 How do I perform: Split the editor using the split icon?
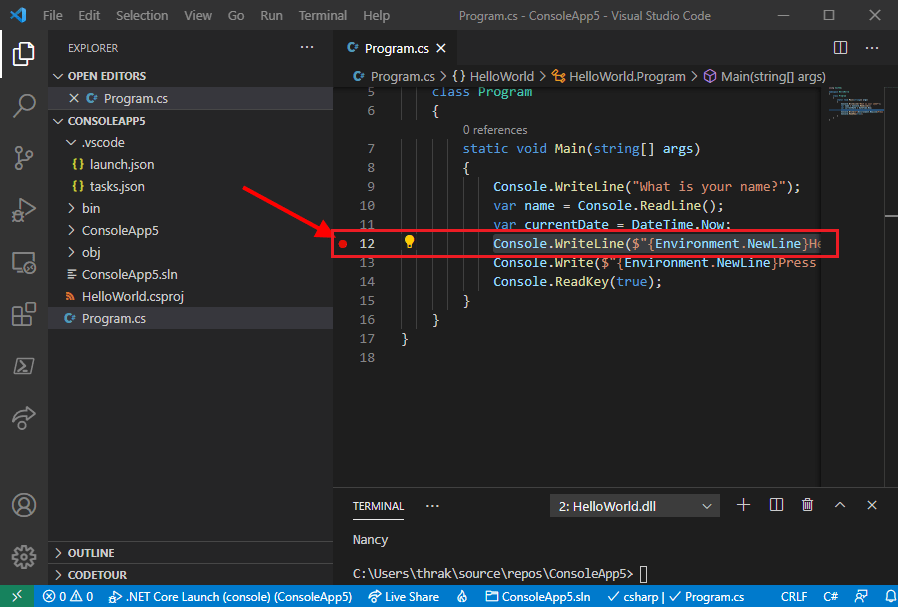pos(839,47)
